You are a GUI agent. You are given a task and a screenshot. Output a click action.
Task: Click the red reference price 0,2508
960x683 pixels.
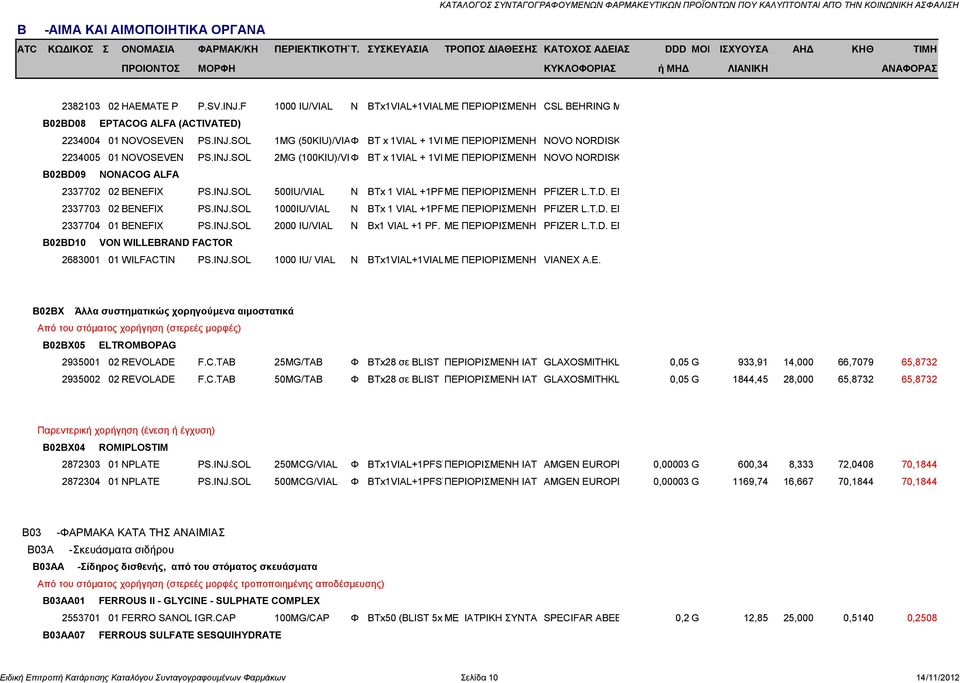point(921,618)
